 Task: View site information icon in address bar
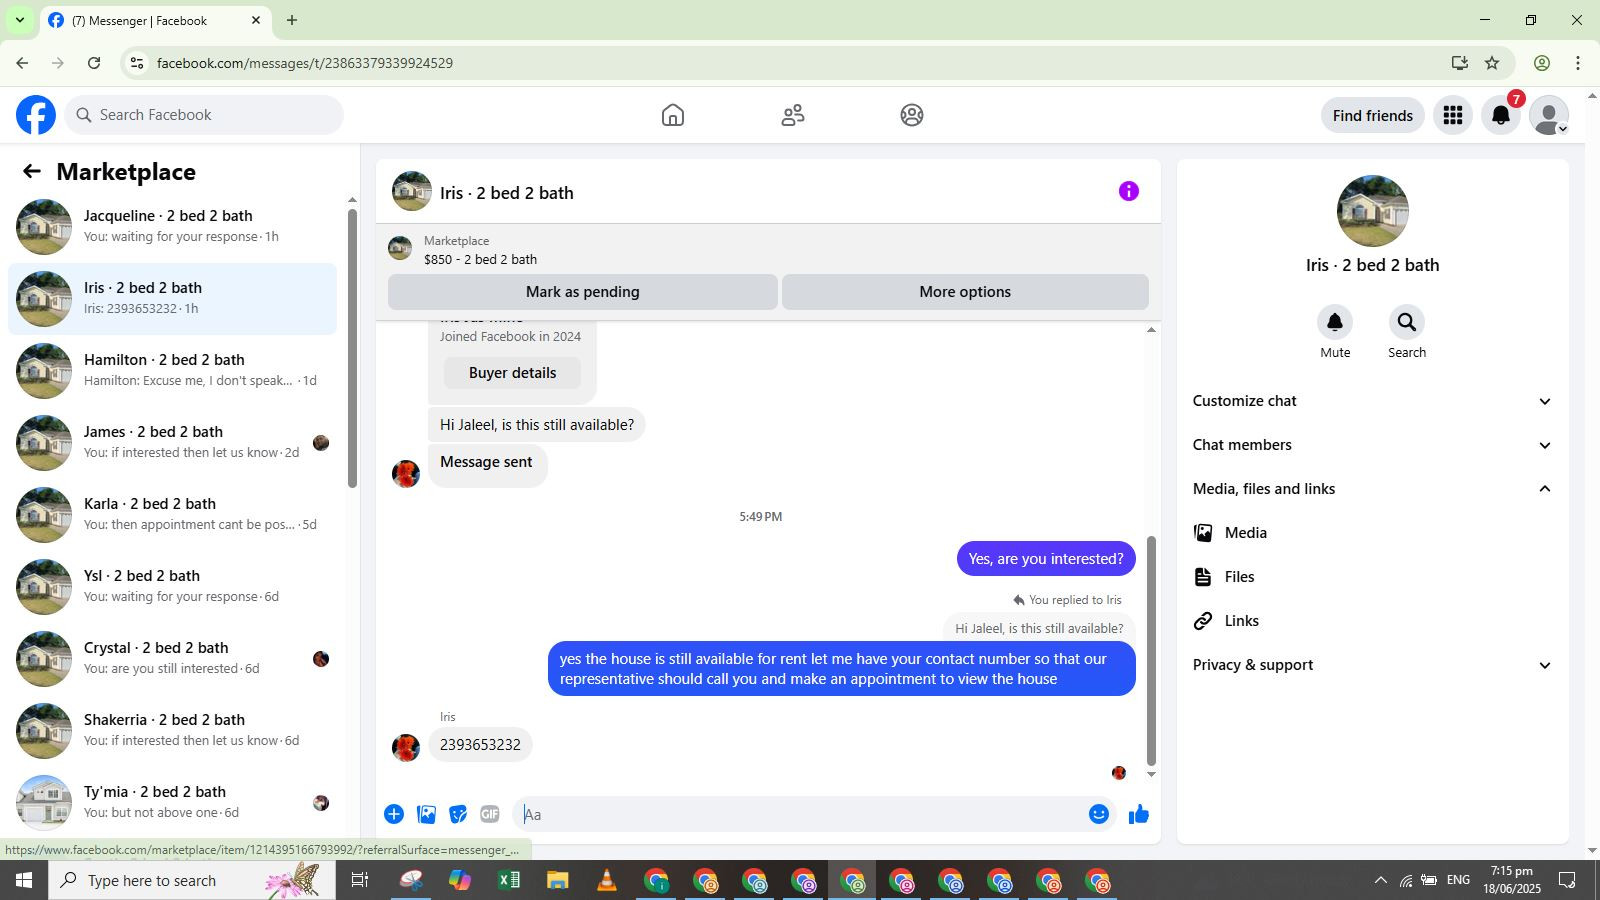tap(137, 63)
